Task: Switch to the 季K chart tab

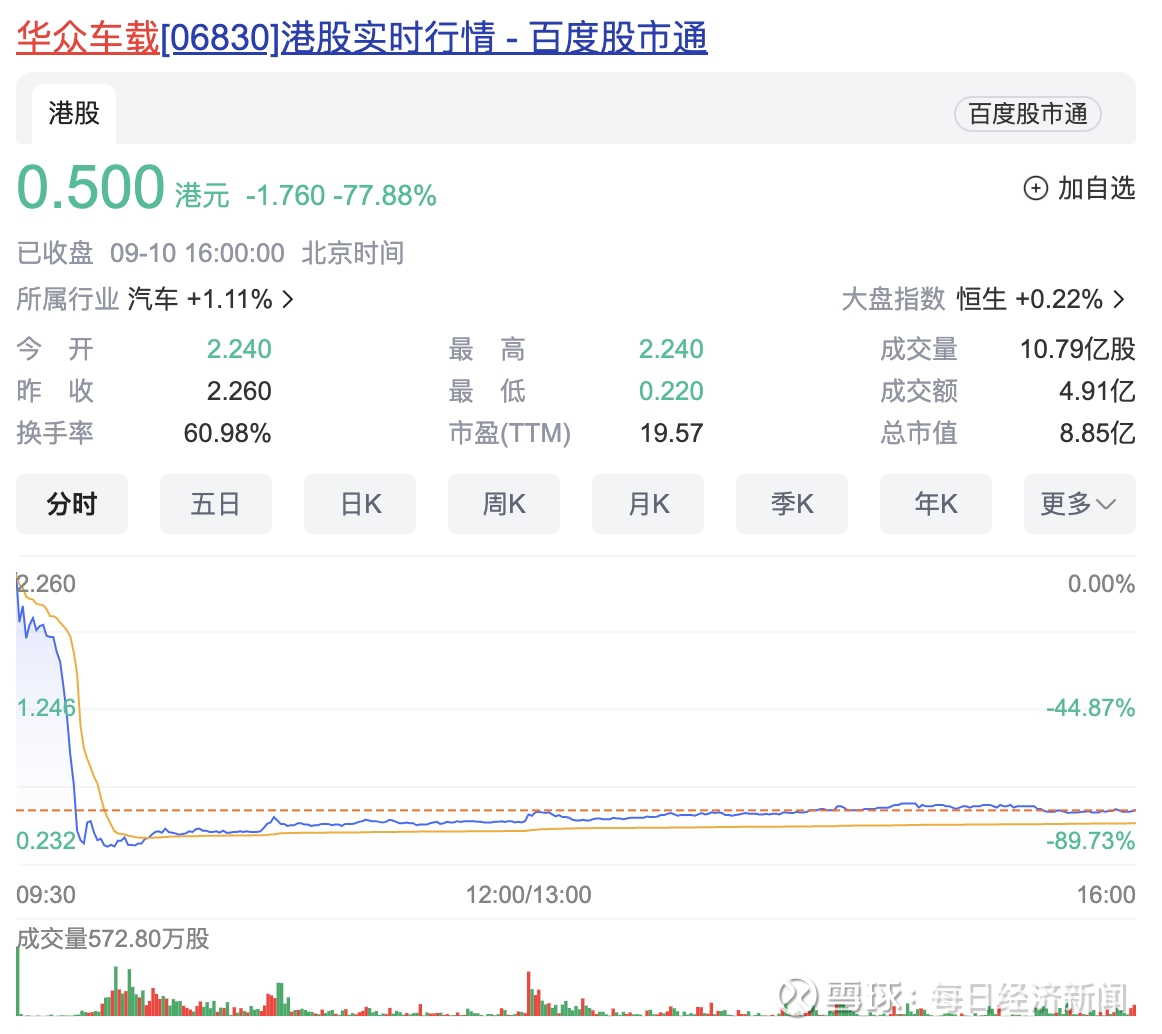Action: pos(791,504)
